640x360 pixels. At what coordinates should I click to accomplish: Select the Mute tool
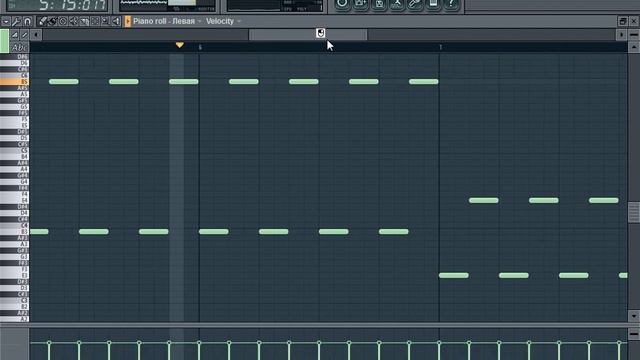(x=73, y=21)
